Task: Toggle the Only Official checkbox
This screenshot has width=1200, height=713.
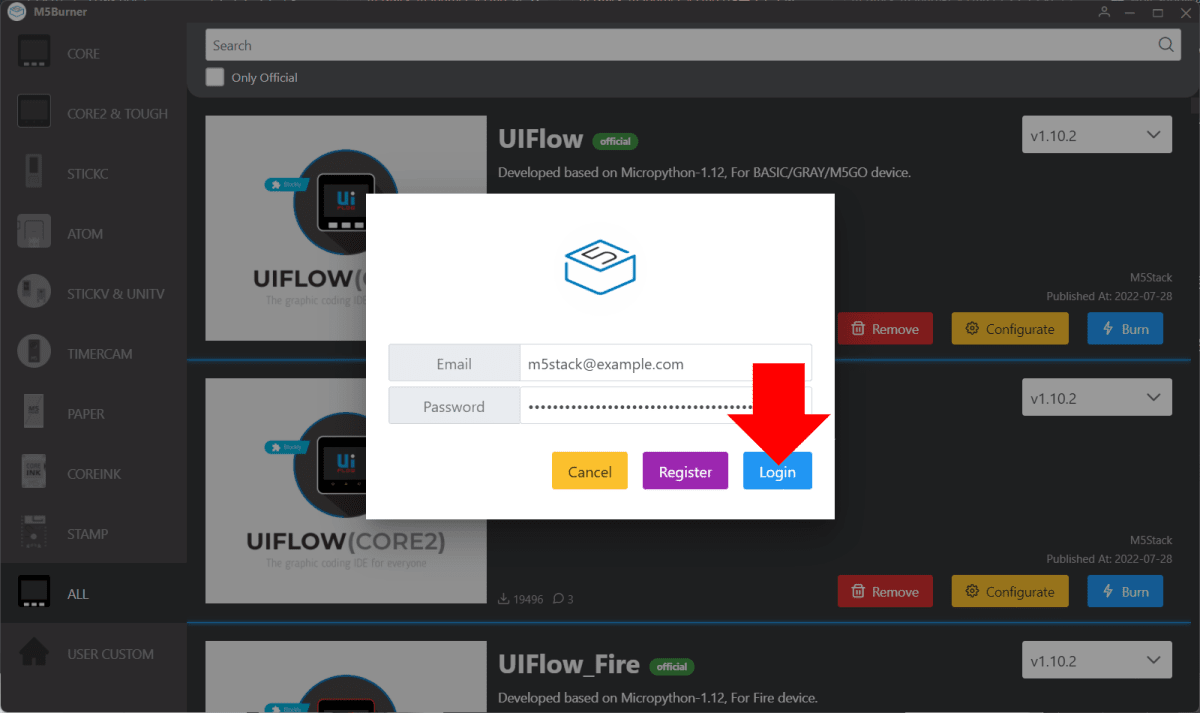Action: (215, 77)
